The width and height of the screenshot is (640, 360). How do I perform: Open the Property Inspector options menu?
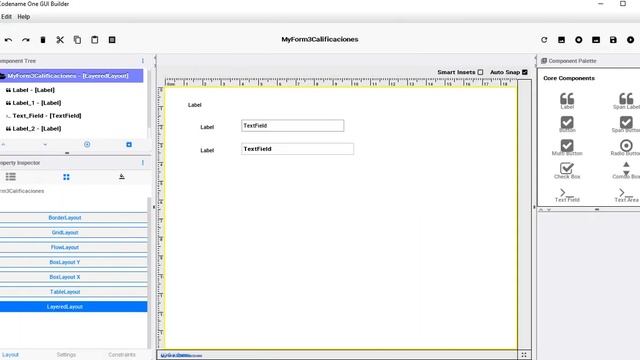pyautogui.click(x=143, y=163)
